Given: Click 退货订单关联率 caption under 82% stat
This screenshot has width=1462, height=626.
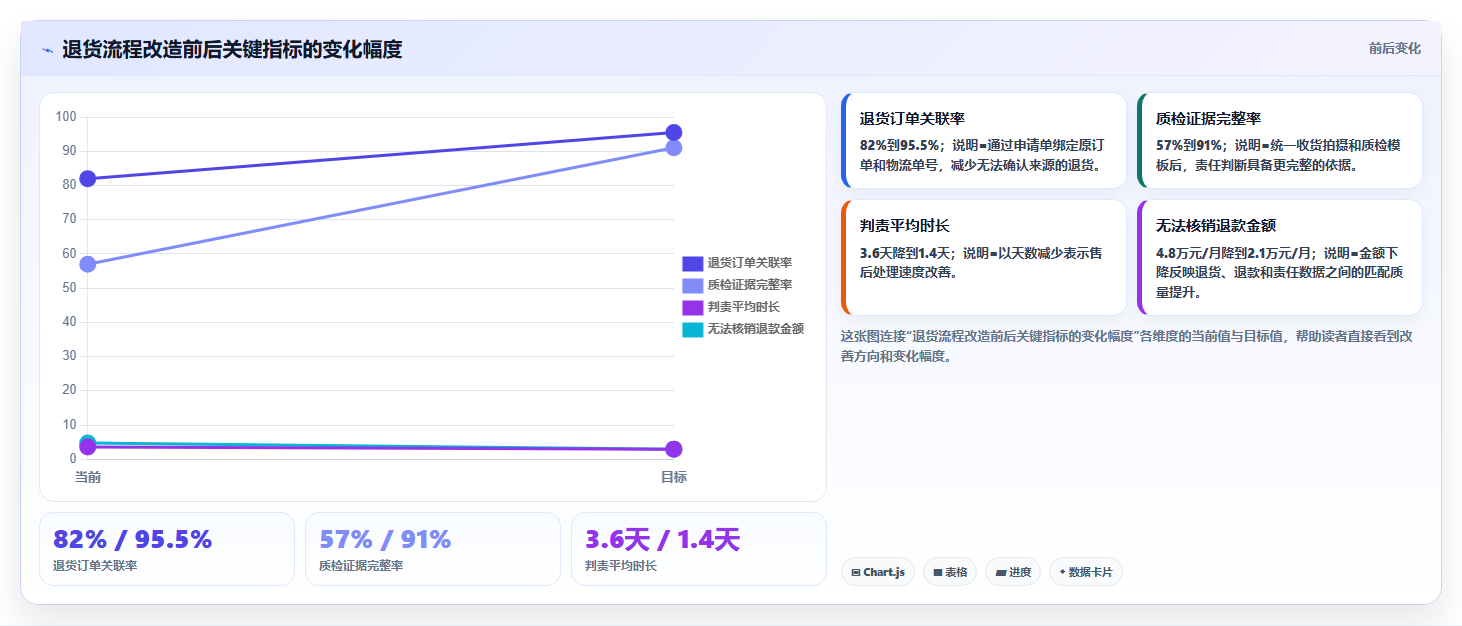Looking at the screenshot, I should coord(95,566).
